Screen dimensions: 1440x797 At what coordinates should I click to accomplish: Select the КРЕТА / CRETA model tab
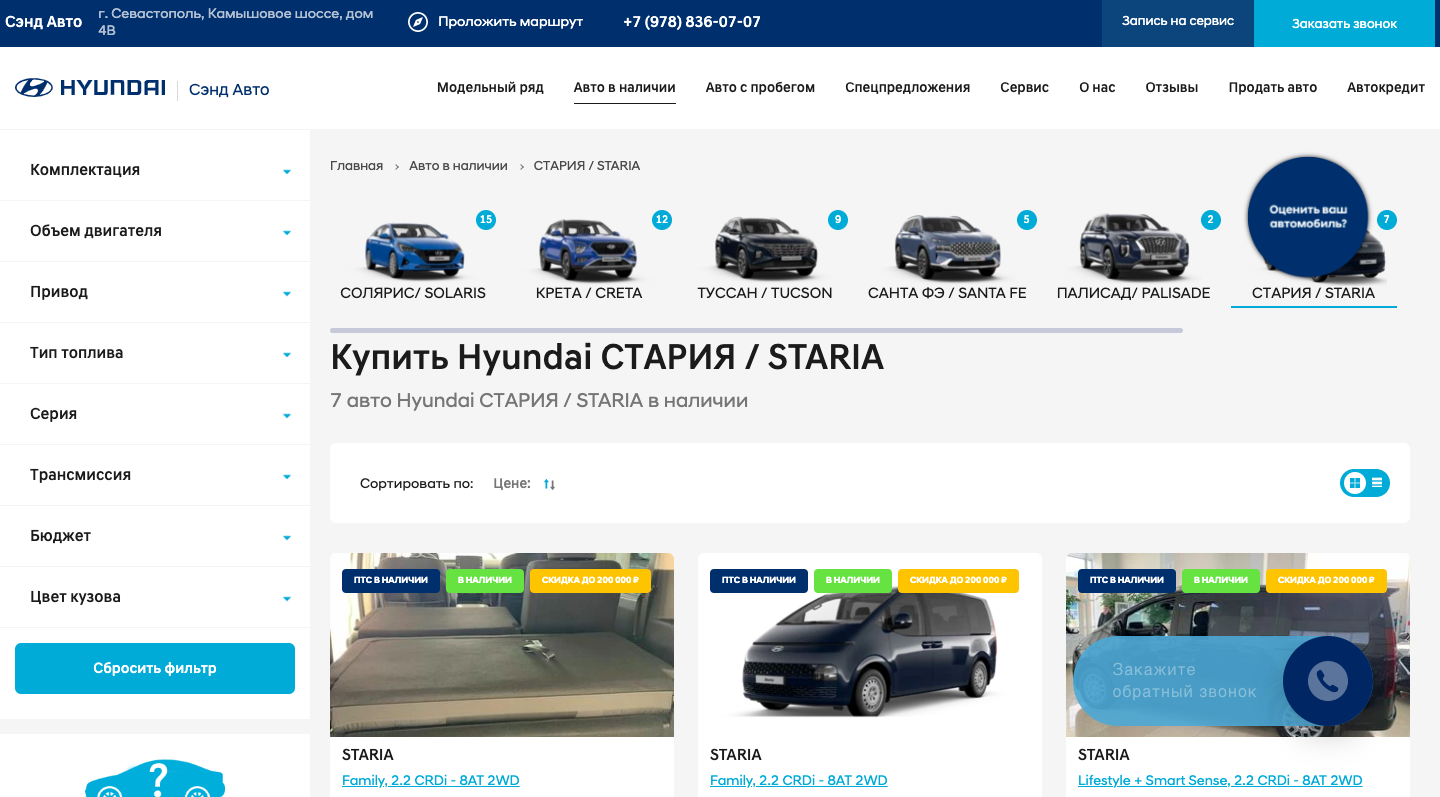point(589,257)
